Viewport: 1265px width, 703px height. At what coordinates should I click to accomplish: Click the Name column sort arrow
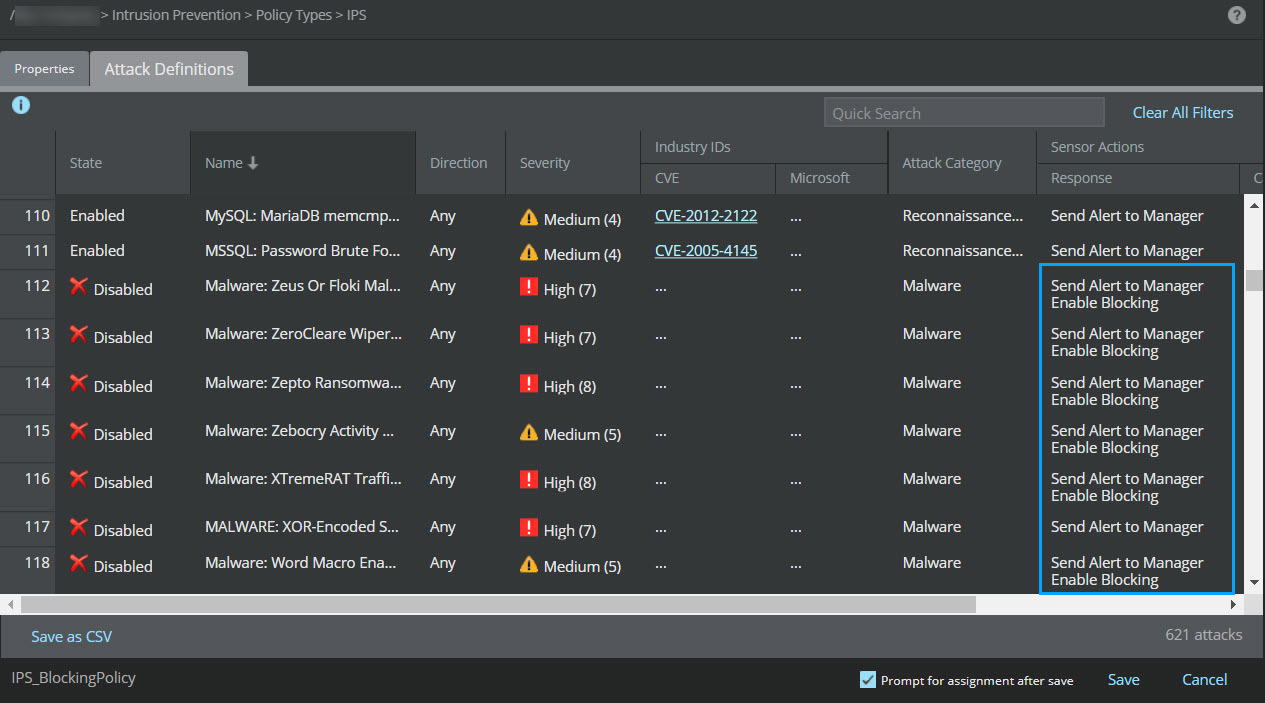[253, 163]
